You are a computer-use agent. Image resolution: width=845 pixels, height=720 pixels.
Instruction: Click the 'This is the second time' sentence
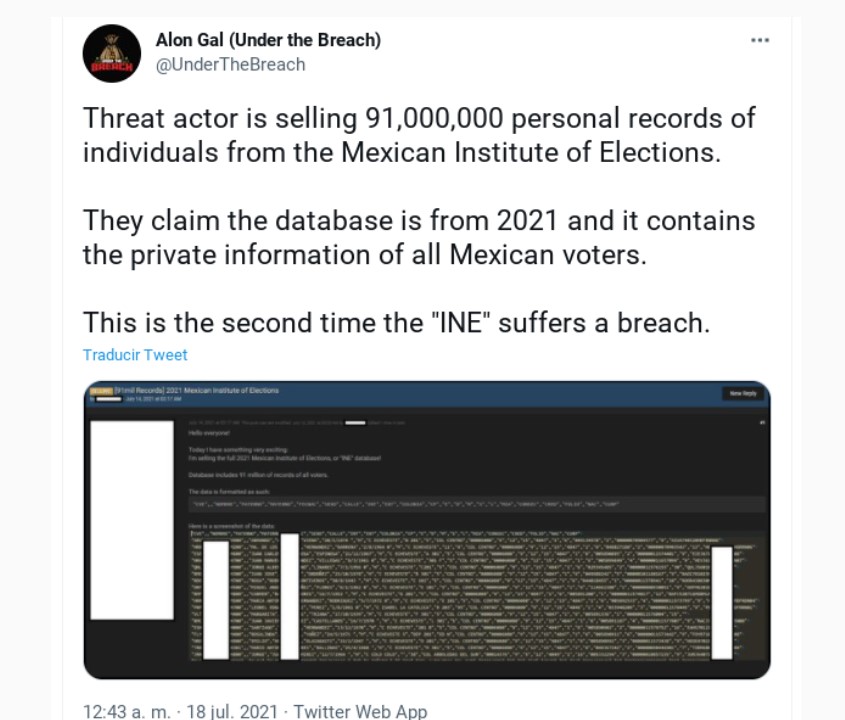tap(397, 323)
